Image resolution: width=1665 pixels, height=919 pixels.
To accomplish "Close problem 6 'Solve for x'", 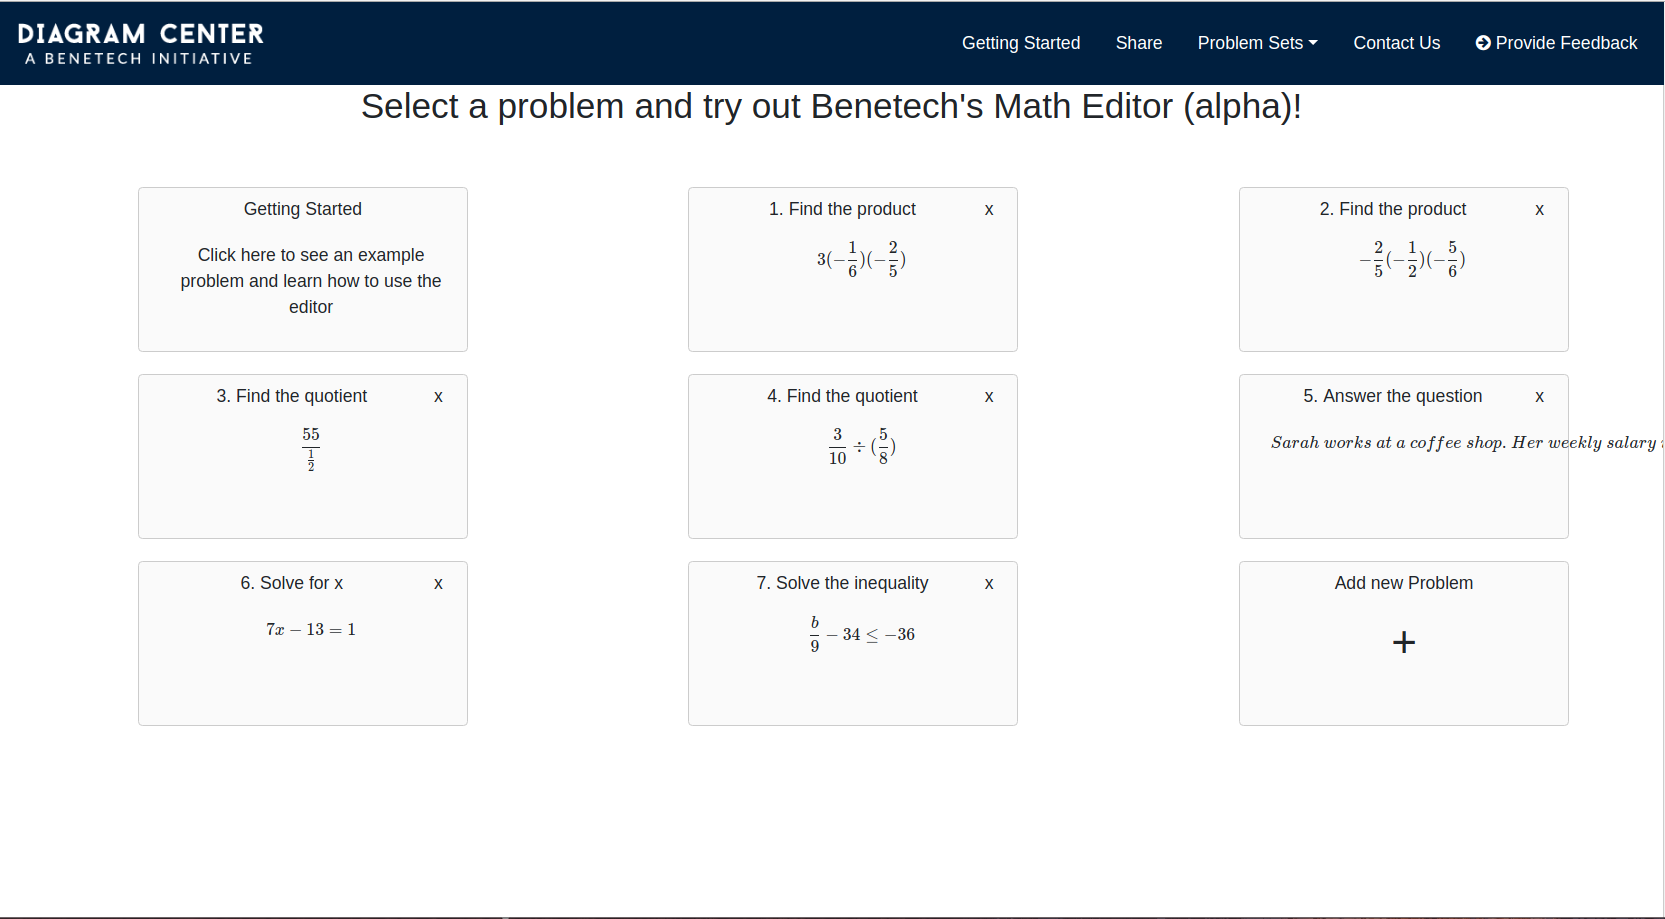I will 438,583.
